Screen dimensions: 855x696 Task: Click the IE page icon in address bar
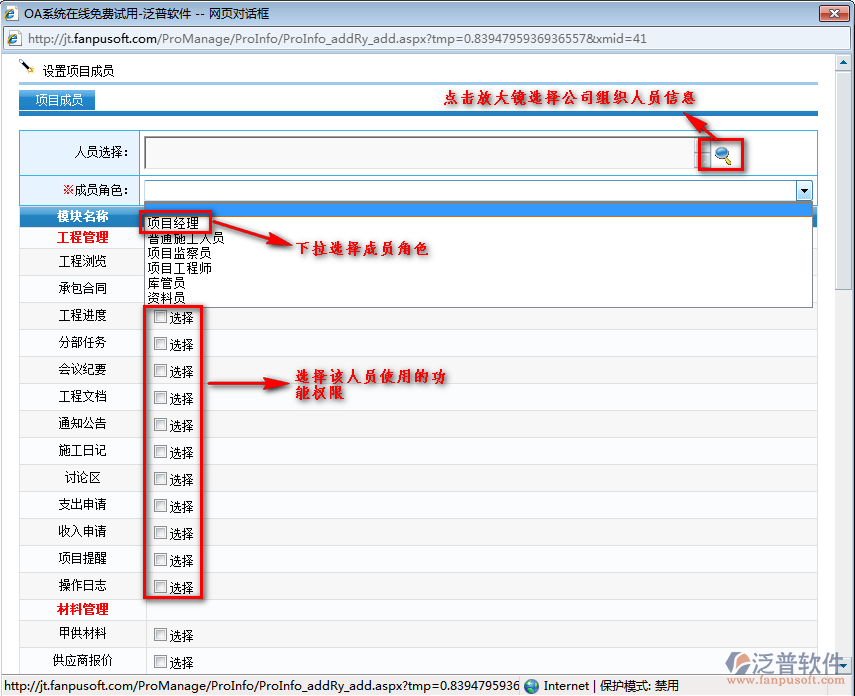coord(14,38)
